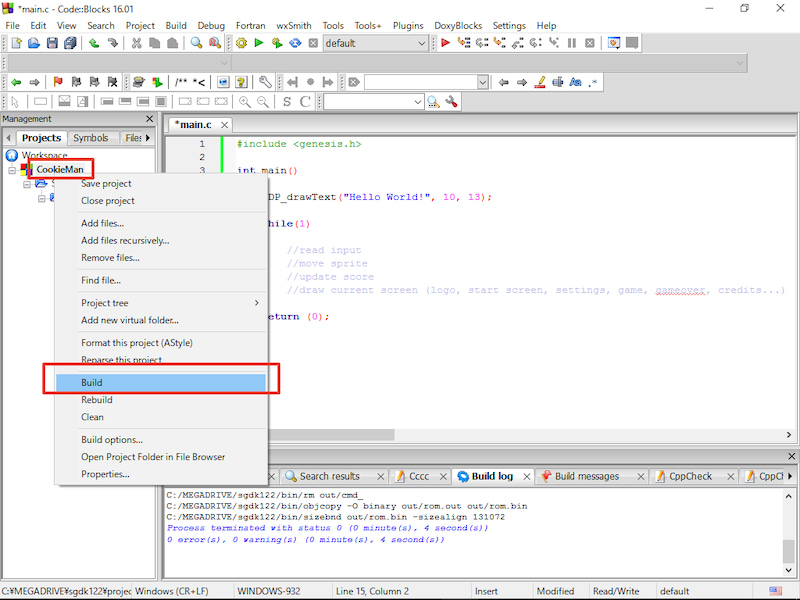Click the Cut scissors icon
The width and height of the screenshot is (800, 600).
click(136, 43)
